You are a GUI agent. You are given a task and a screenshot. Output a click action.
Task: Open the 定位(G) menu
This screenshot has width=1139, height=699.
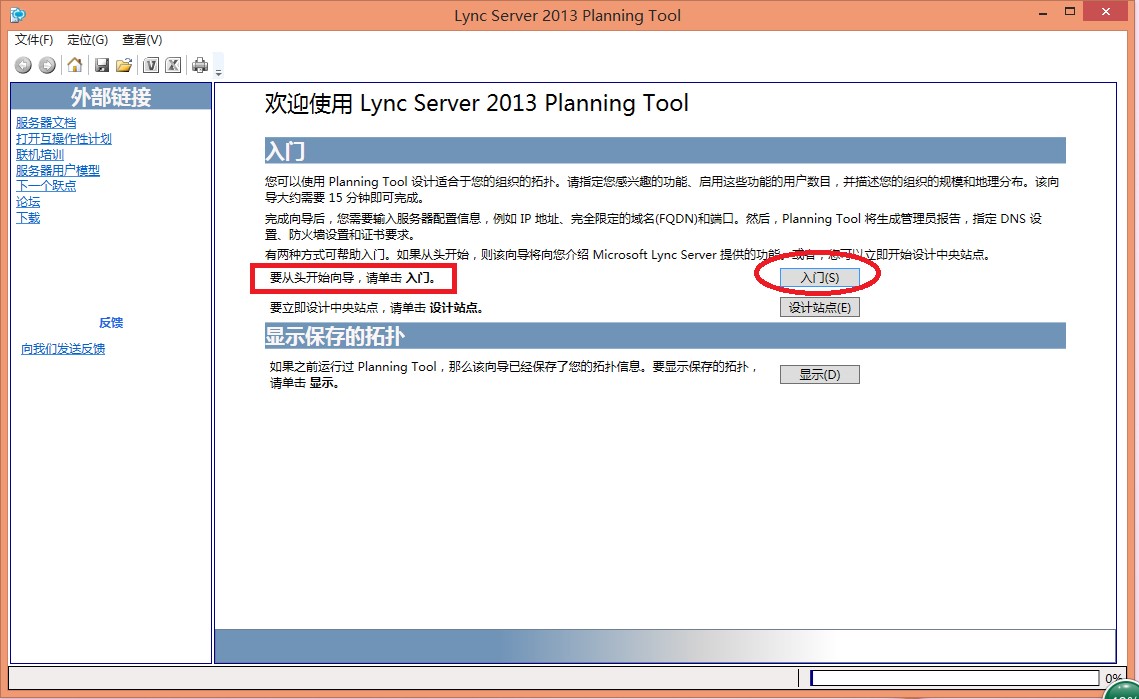[x=87, y=40]
